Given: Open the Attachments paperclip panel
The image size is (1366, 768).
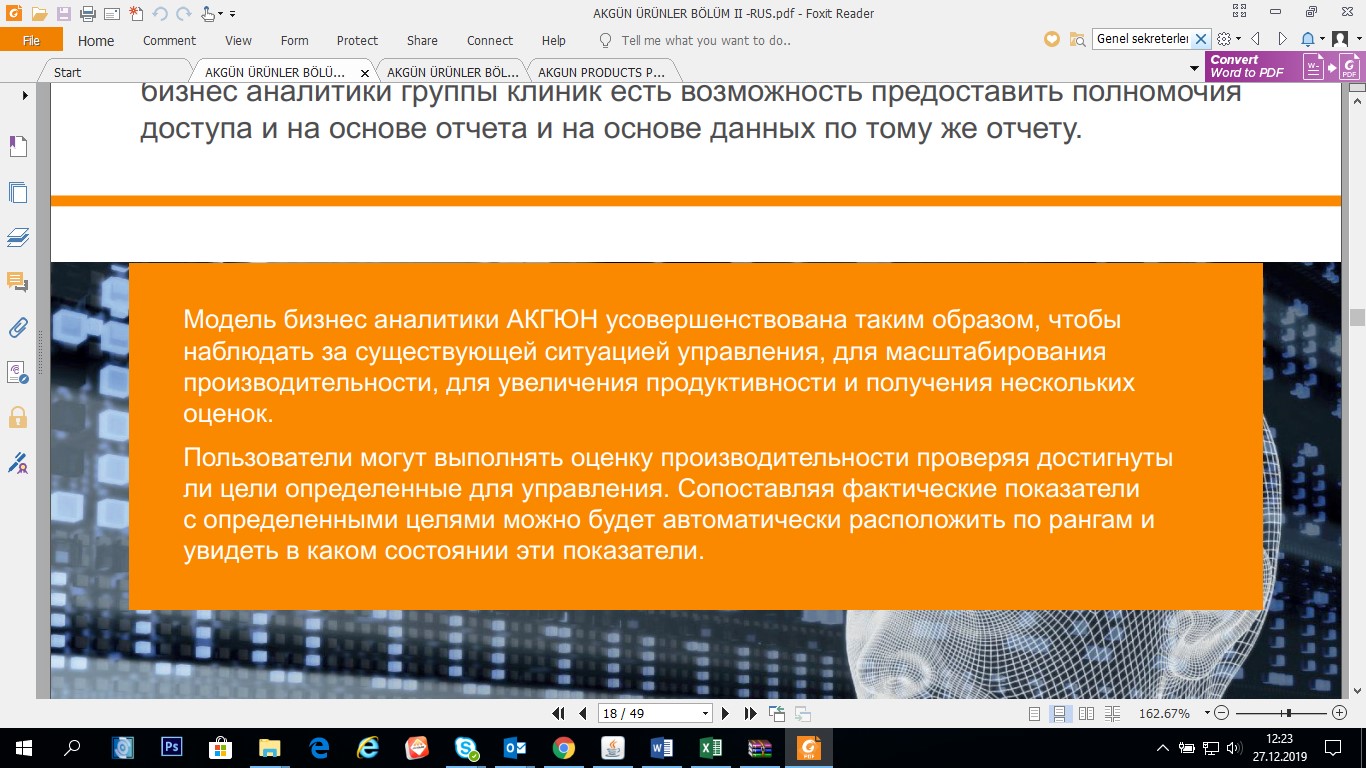Looking at the screenshot, I should click(17, 327).
